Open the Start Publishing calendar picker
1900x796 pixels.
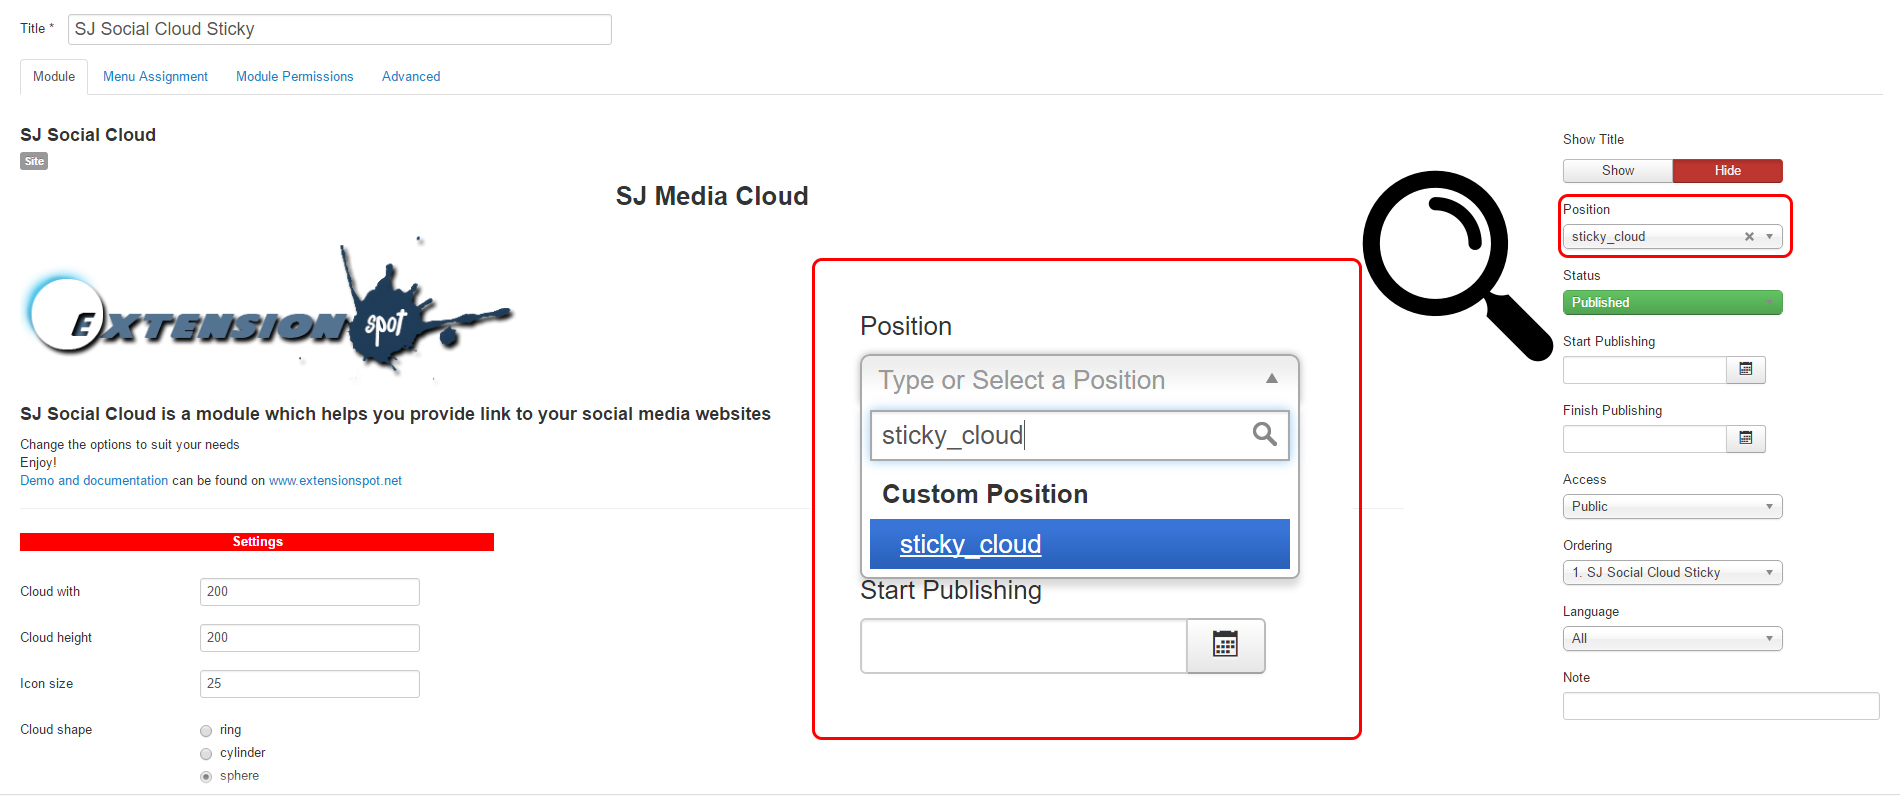tap(1745, 370)
